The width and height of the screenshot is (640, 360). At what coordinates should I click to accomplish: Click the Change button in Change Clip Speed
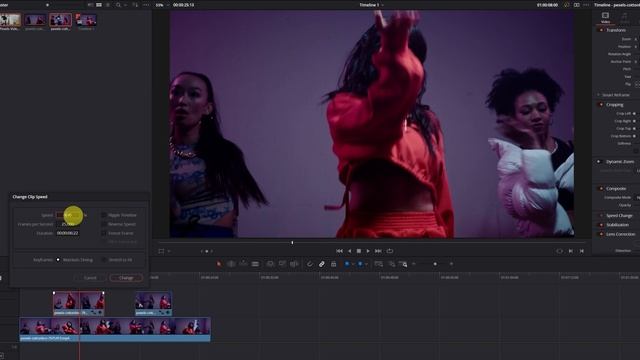[126, 278]
